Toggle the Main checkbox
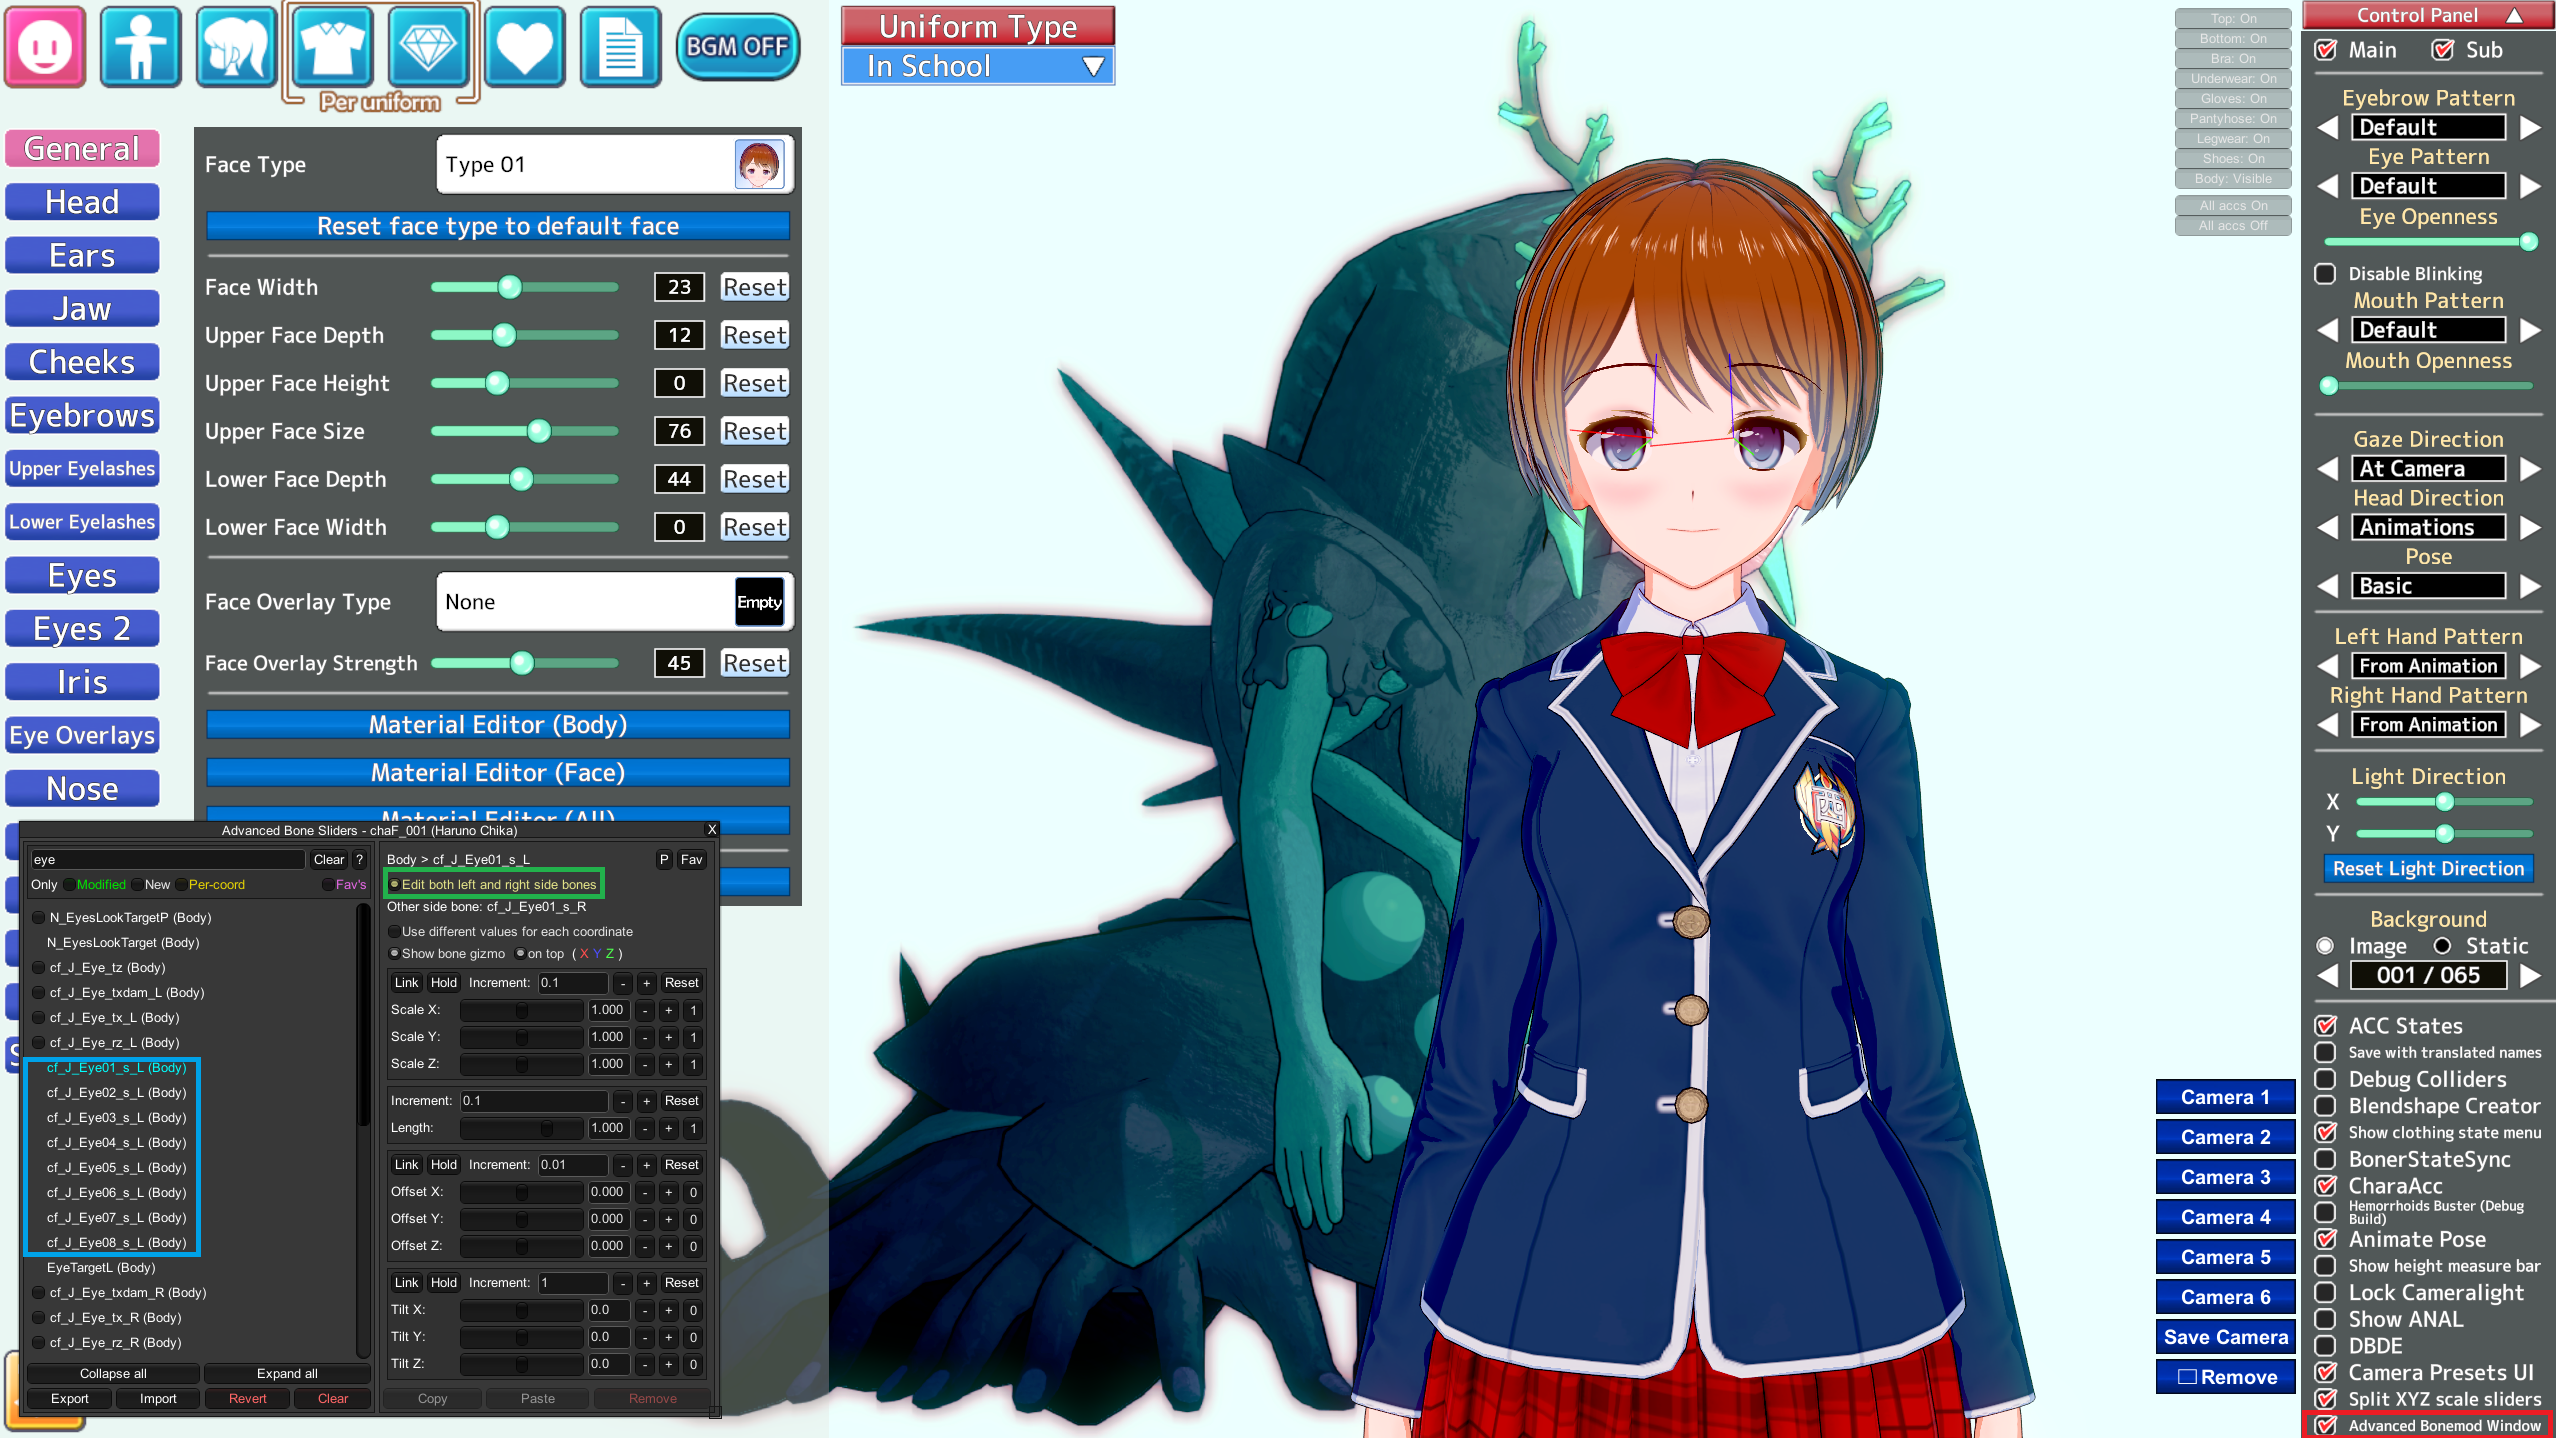This screenshot has width=2556, height=1438. (x=2326, y=50)
